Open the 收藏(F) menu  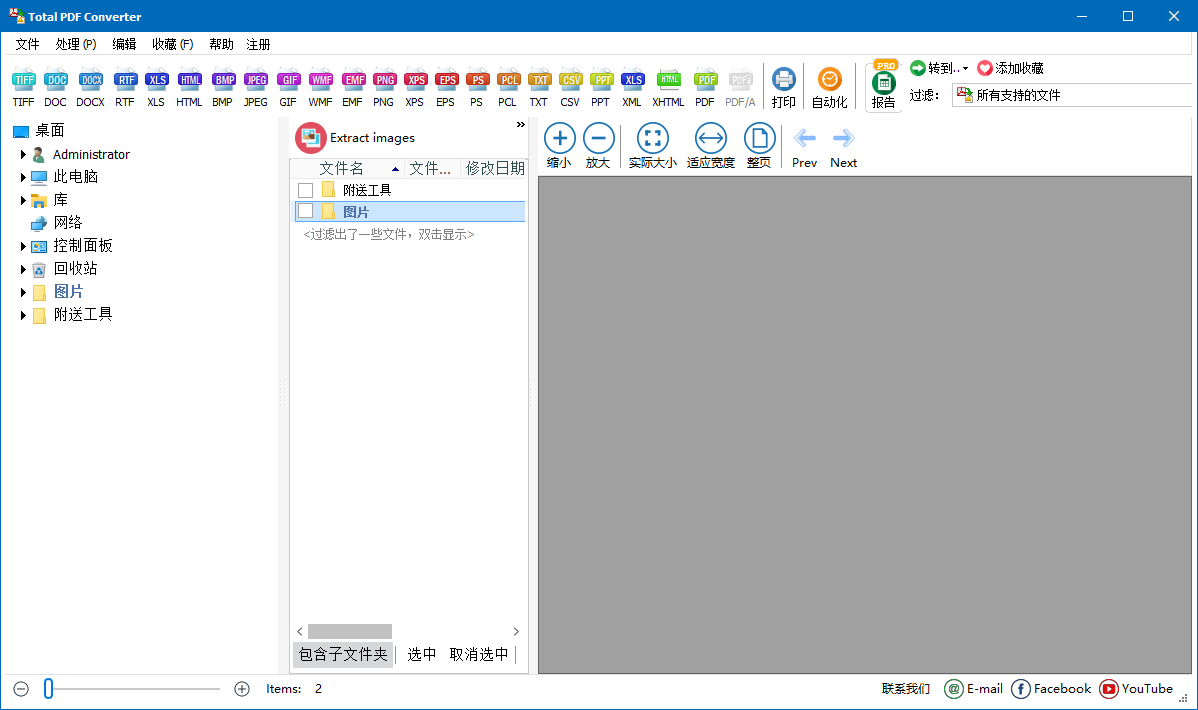(x=172, y=44)
